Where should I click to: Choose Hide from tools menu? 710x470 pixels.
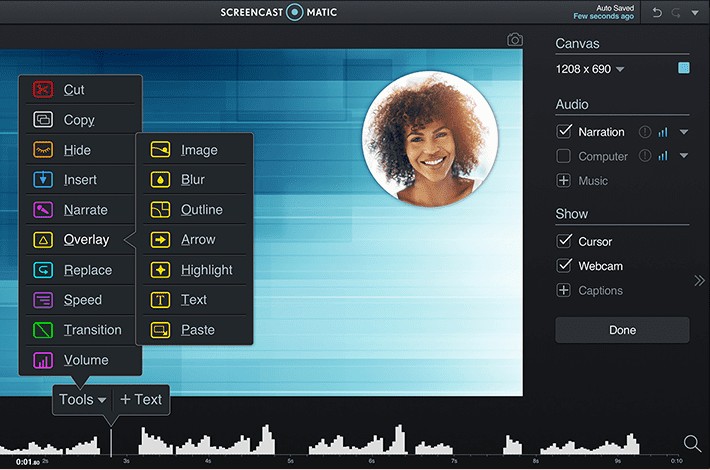coord(77,150)
